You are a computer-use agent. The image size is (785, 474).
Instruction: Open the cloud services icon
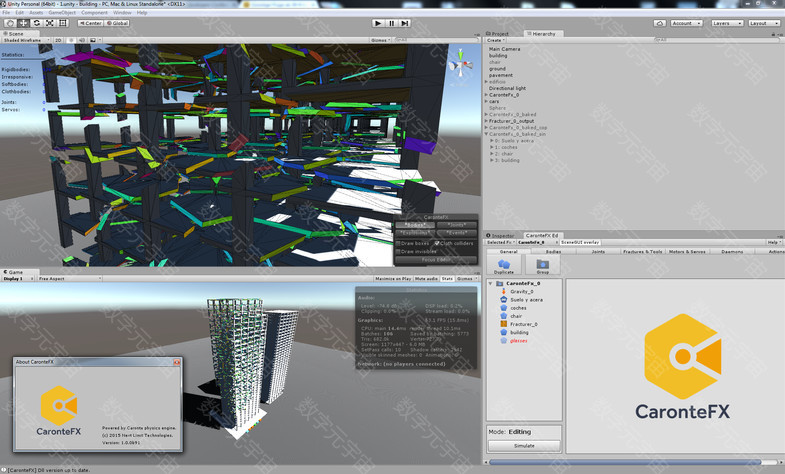click(660, 23)
